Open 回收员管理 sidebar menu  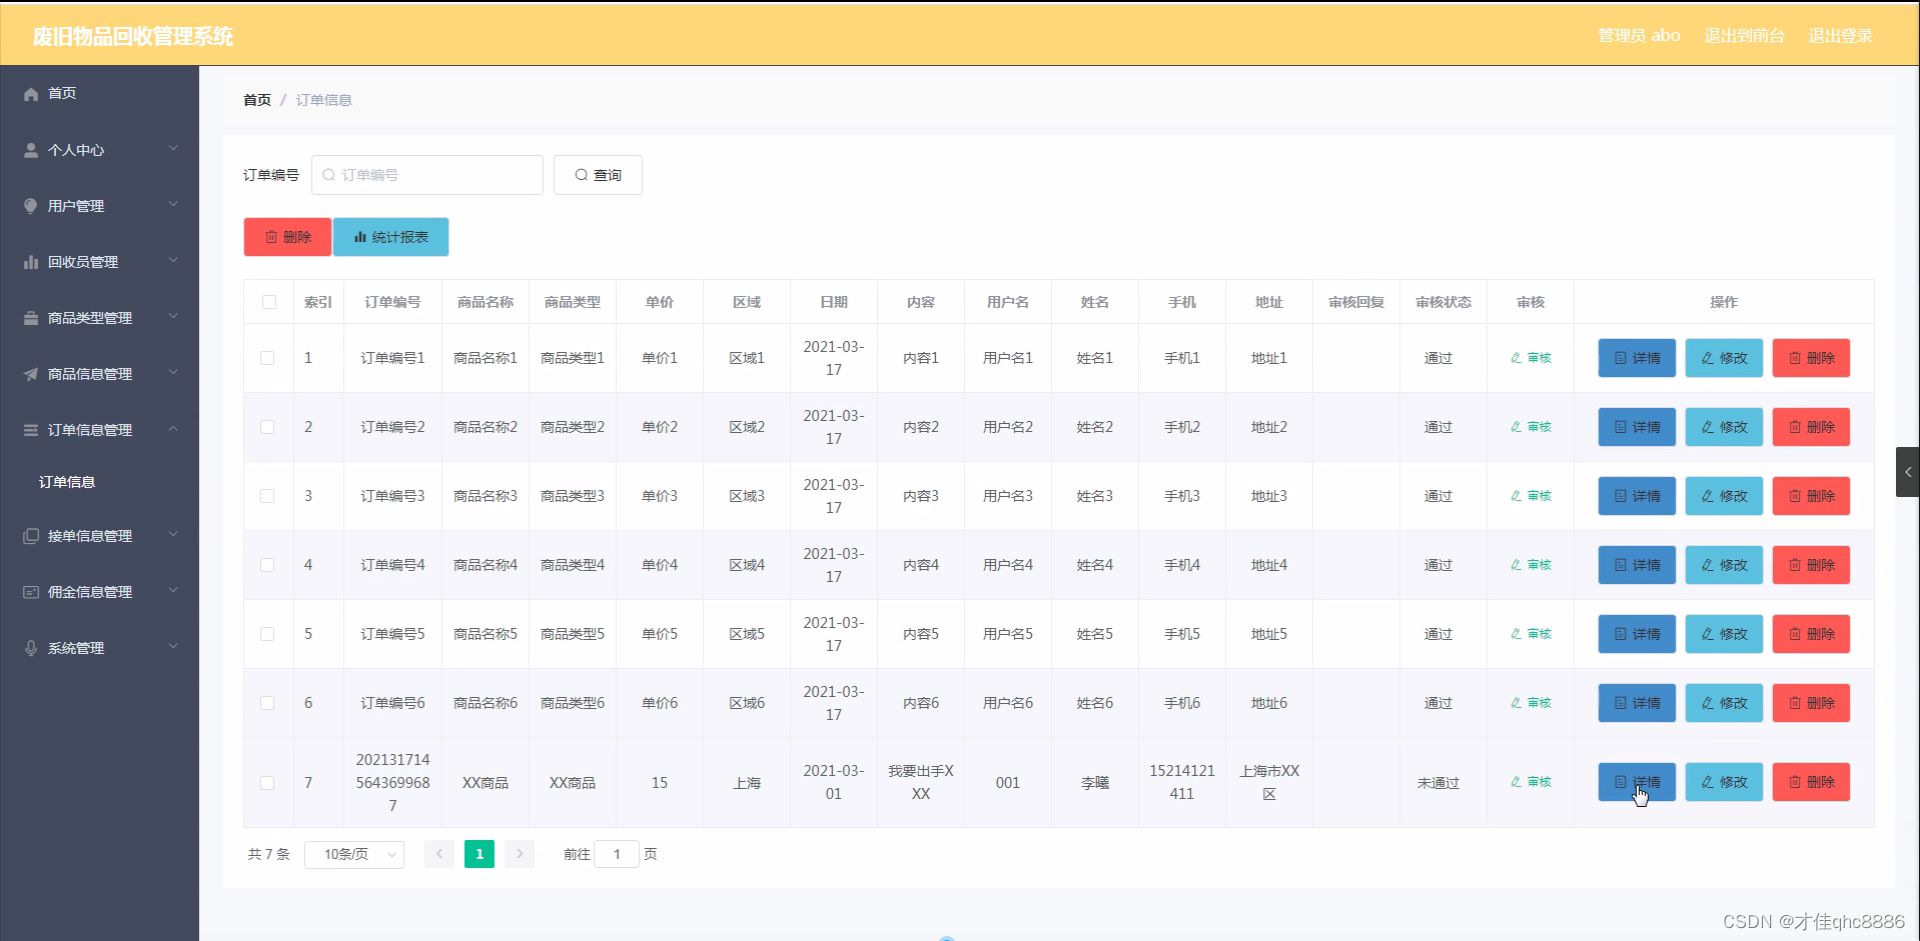99,262
